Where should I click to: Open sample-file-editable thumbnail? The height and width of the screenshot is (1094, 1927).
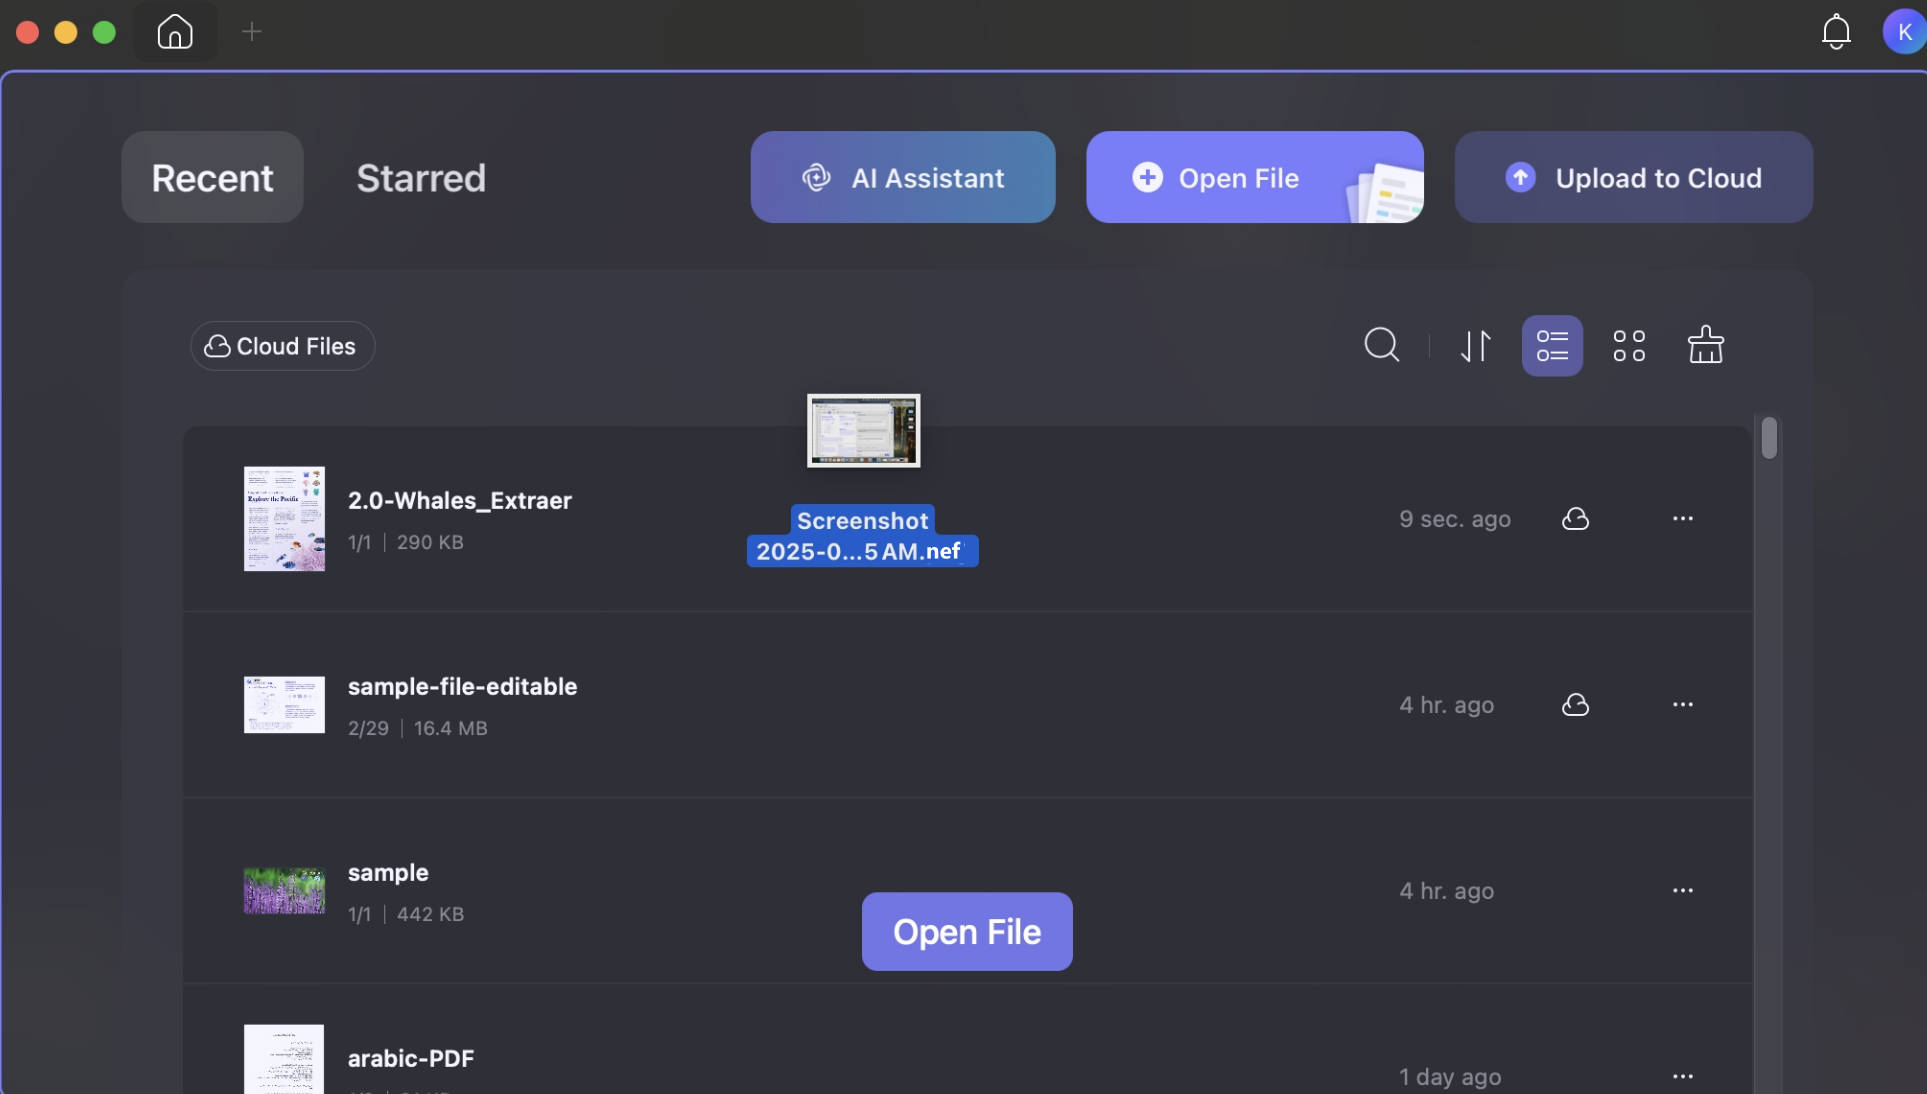tap(284, 705)
